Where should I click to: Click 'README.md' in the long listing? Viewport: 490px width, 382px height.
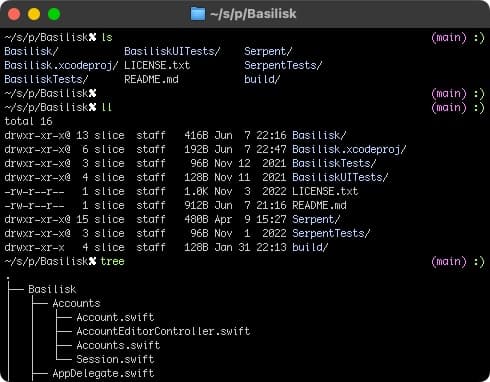[319, 205]
